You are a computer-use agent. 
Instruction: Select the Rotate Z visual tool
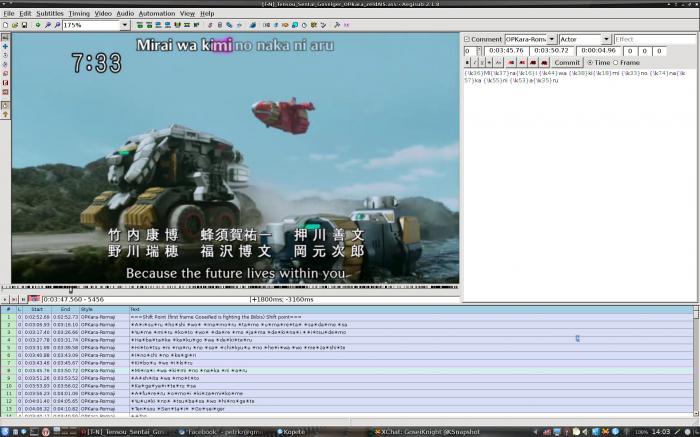(x=5, y=55)
